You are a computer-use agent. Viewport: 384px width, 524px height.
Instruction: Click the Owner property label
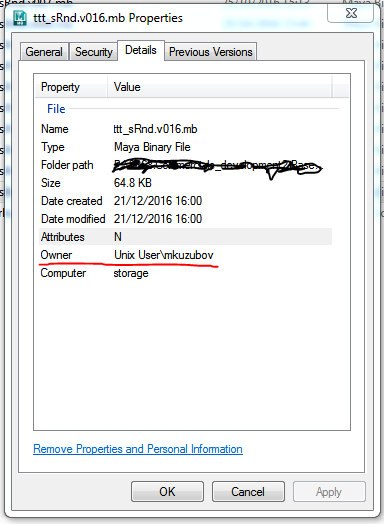[56, 255]
